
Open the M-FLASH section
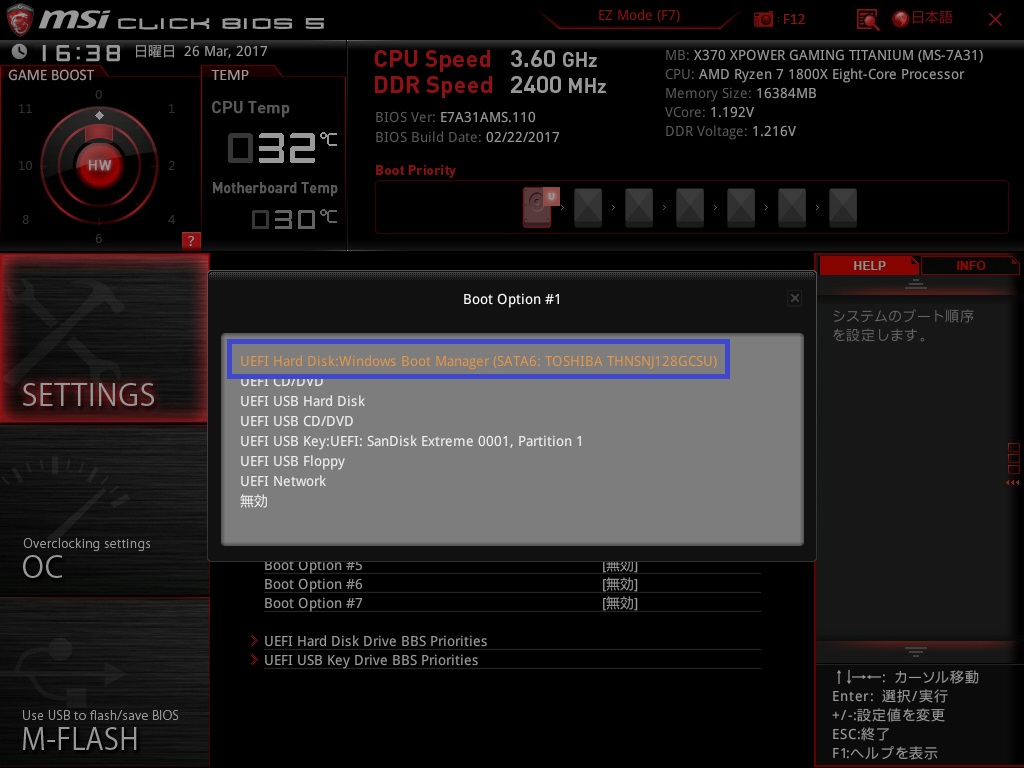pyautogui.click(x=104, y=683)
